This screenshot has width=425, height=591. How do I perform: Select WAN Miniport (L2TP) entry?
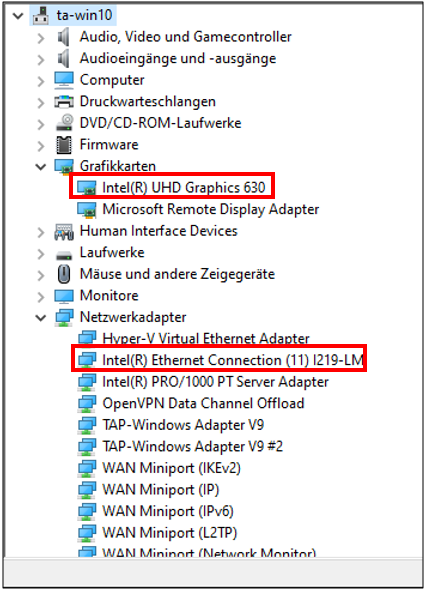coord(170,533)
